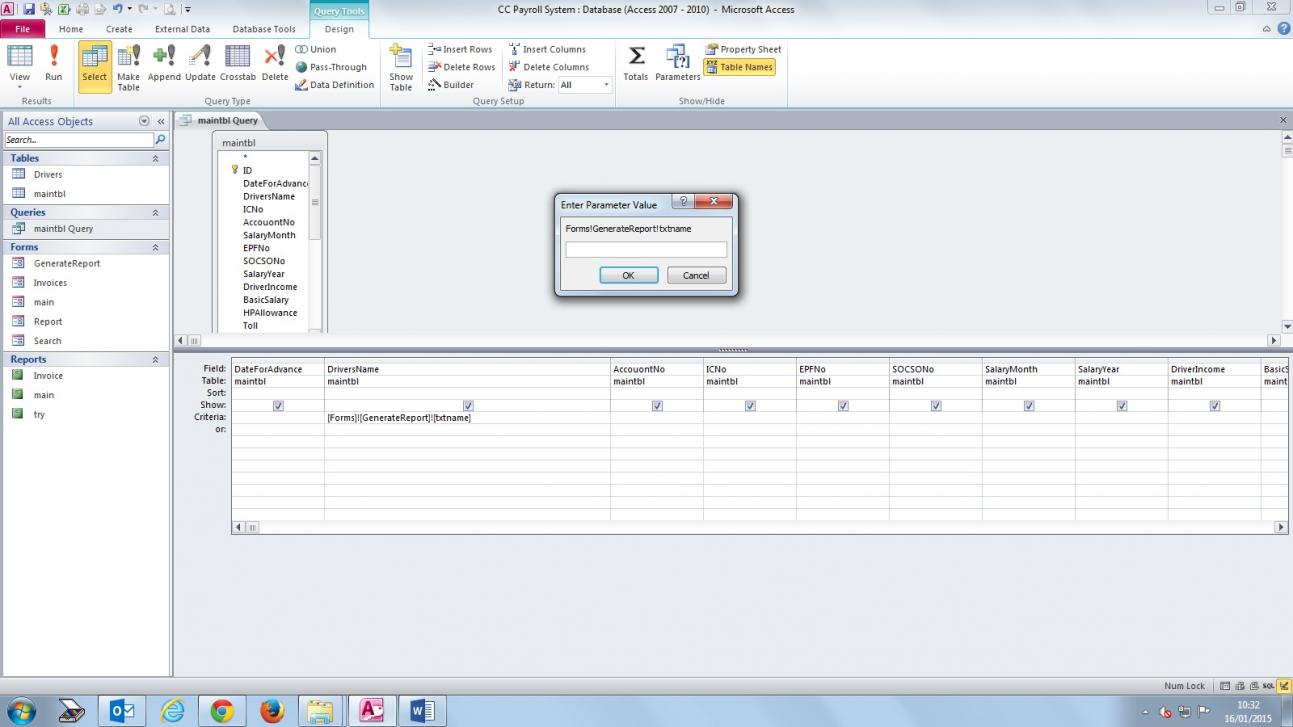Launch Google Chrome from the taskbar
This screenshot has width=1293, height=727.
pos(222,711)
